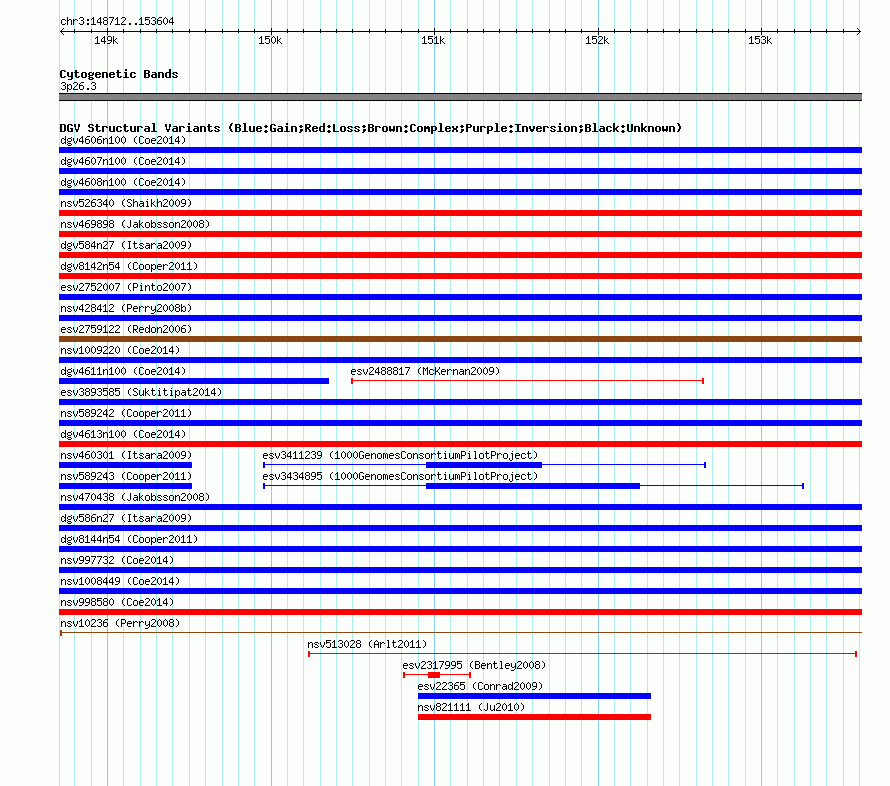The image size is (890, 786).
Task: Click the 149k ruler tick label
Action: pos(106,40)
